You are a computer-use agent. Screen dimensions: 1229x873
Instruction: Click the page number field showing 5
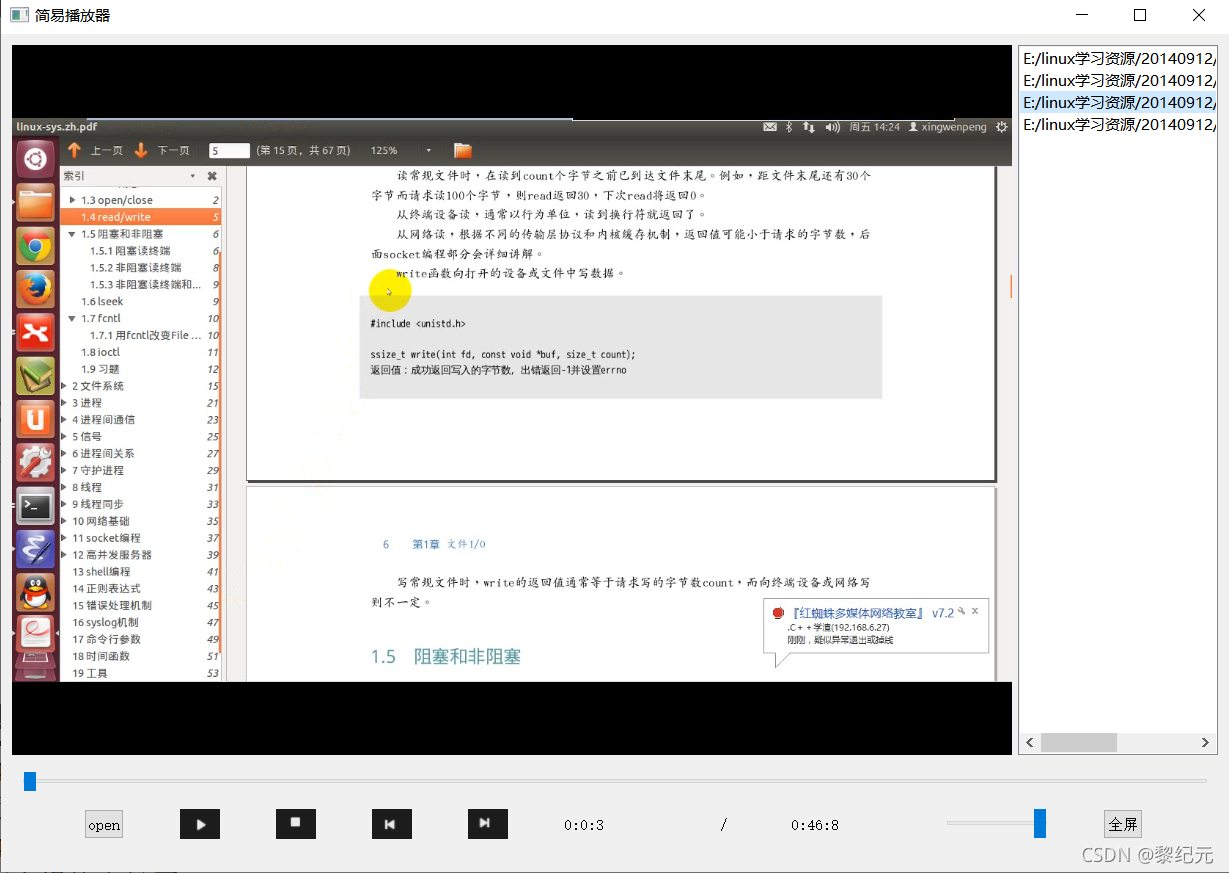tap(229, 151)
